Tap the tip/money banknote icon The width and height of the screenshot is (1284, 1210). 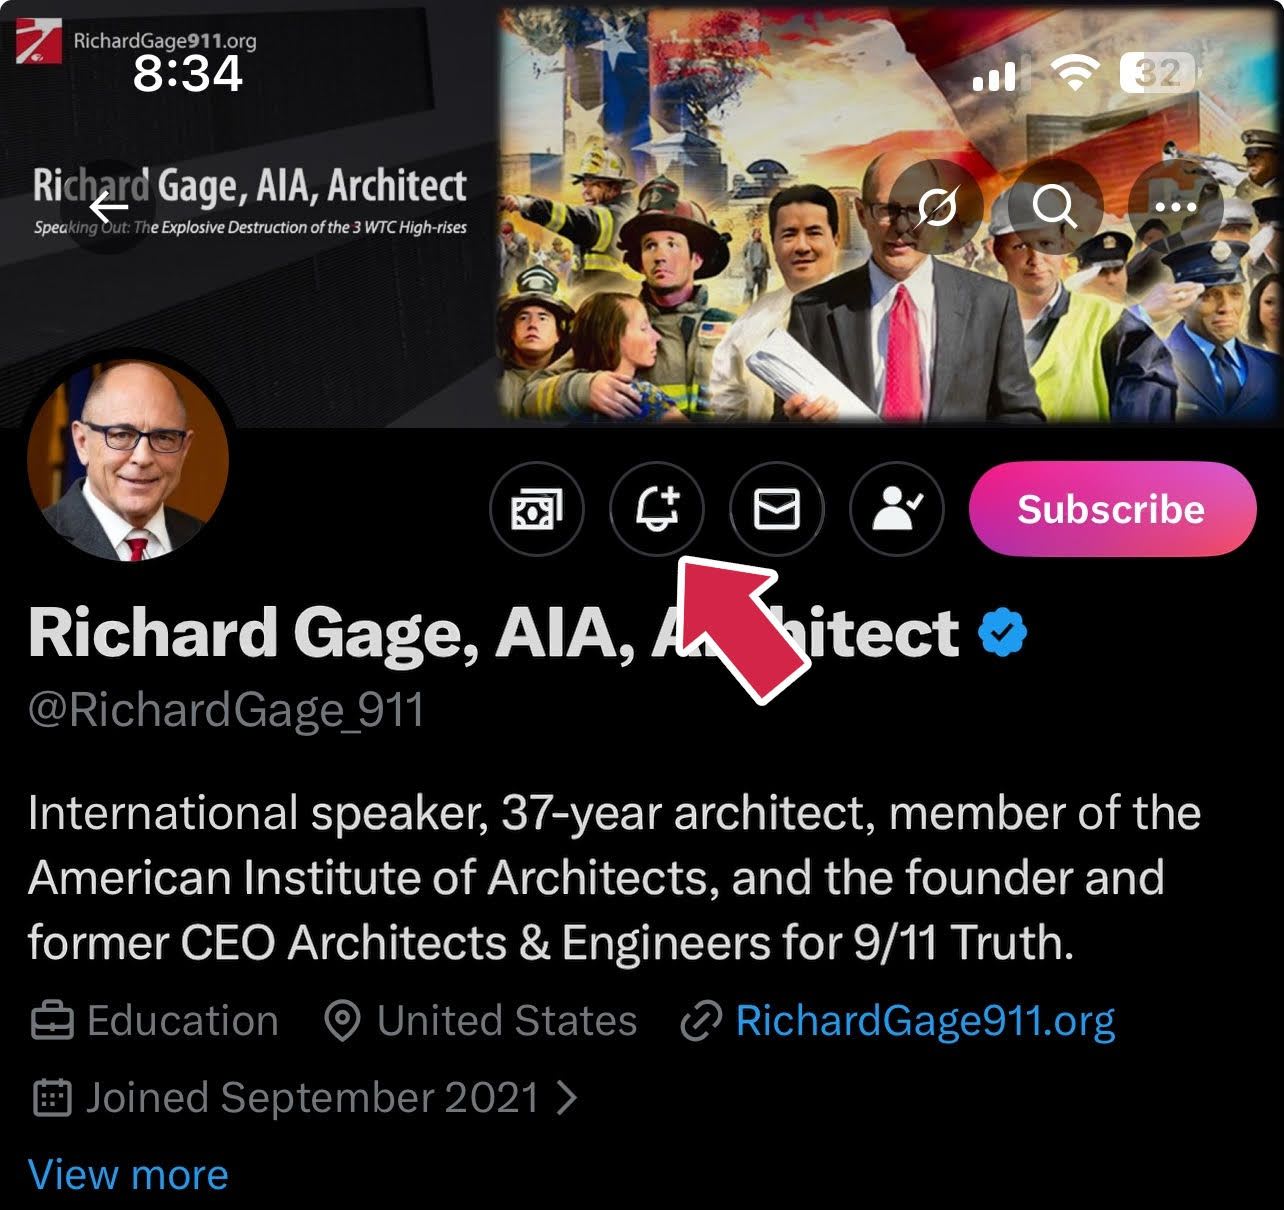(536, 510)
